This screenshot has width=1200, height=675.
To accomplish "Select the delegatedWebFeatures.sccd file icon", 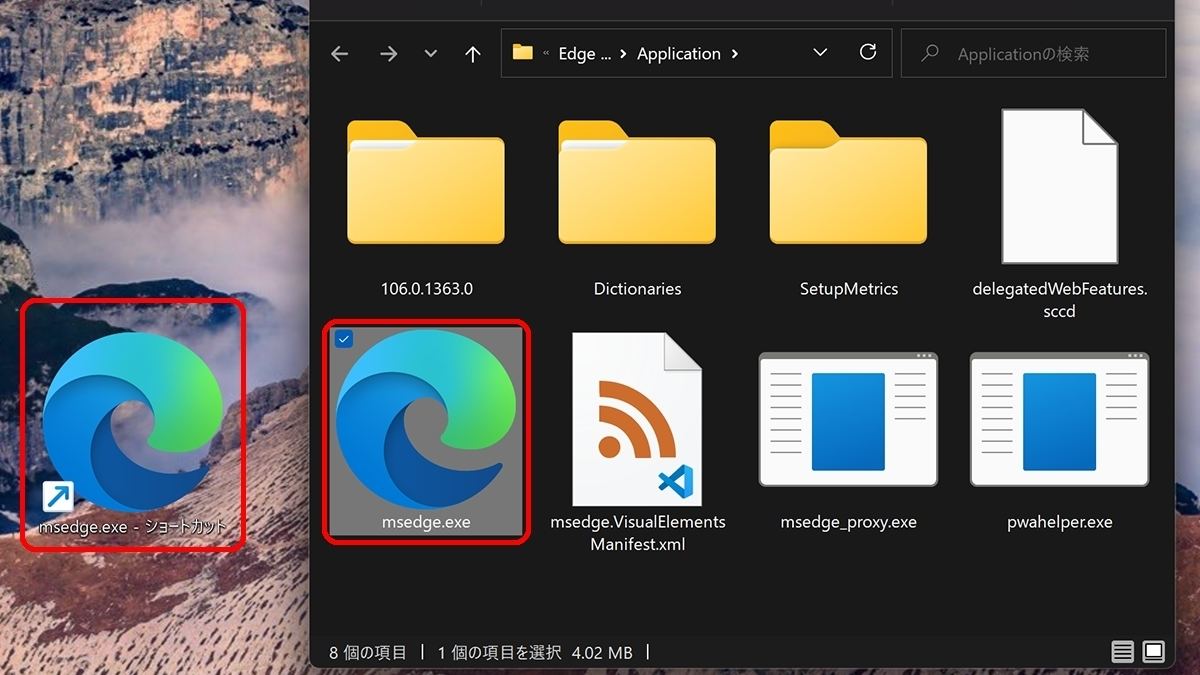I will 1059,186.
